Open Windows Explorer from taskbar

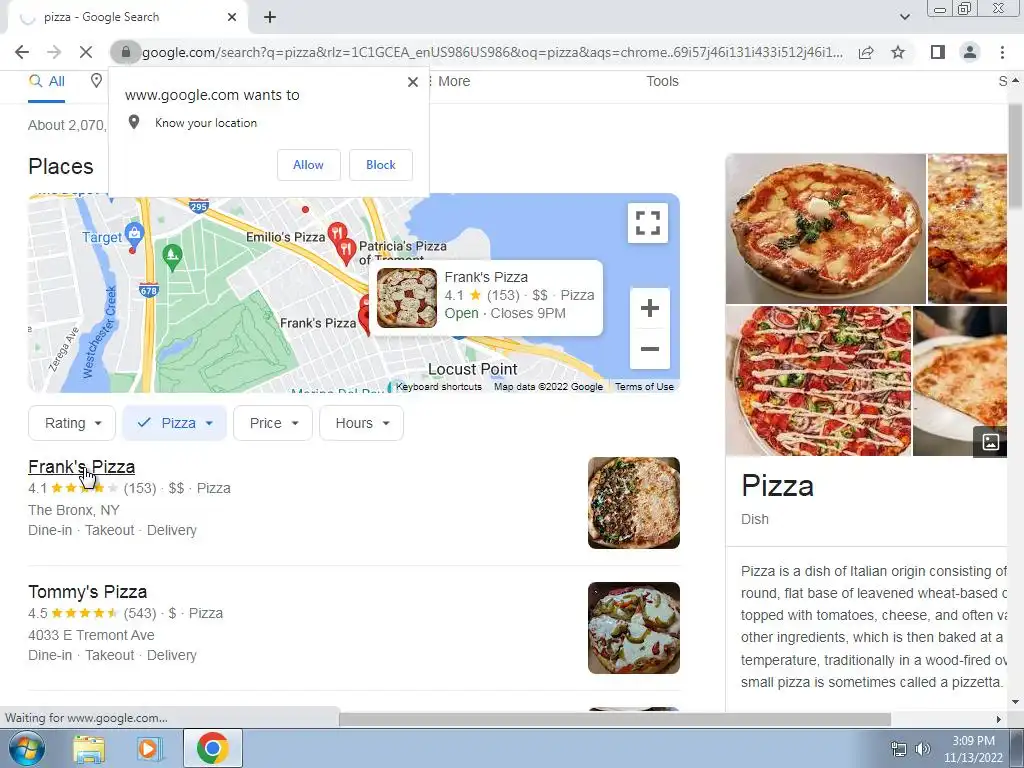tap(89, 748)
